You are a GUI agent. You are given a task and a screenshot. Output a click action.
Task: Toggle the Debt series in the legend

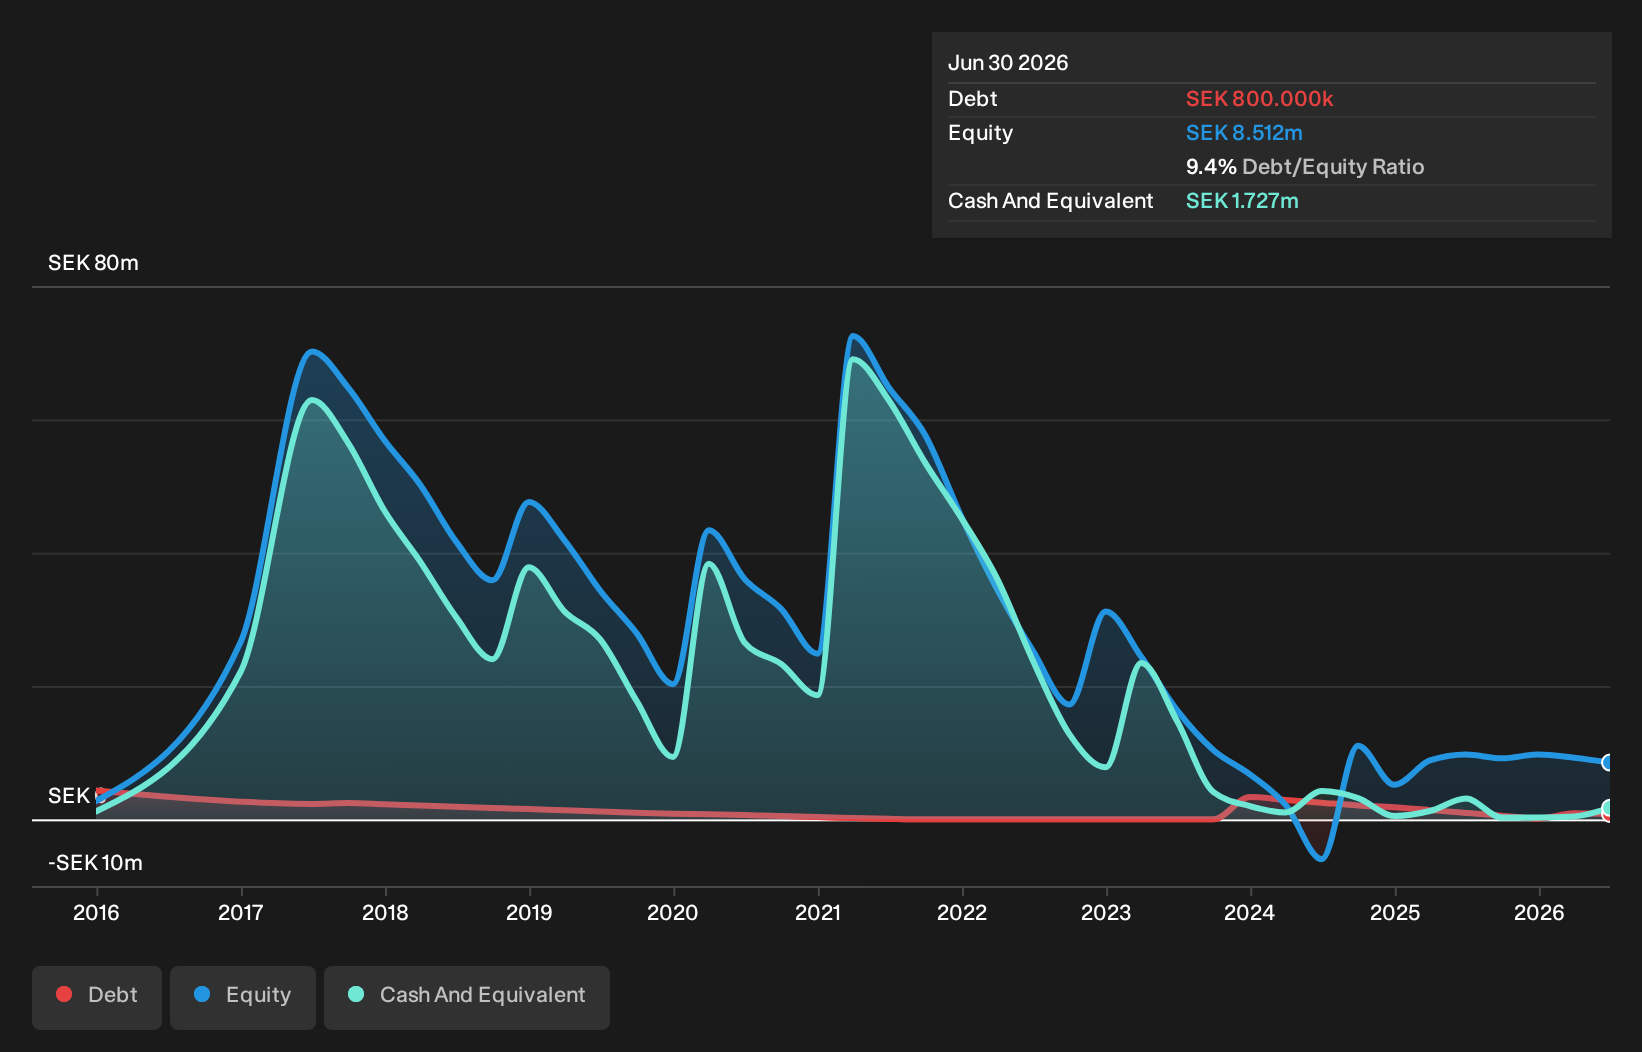point(97,997)
